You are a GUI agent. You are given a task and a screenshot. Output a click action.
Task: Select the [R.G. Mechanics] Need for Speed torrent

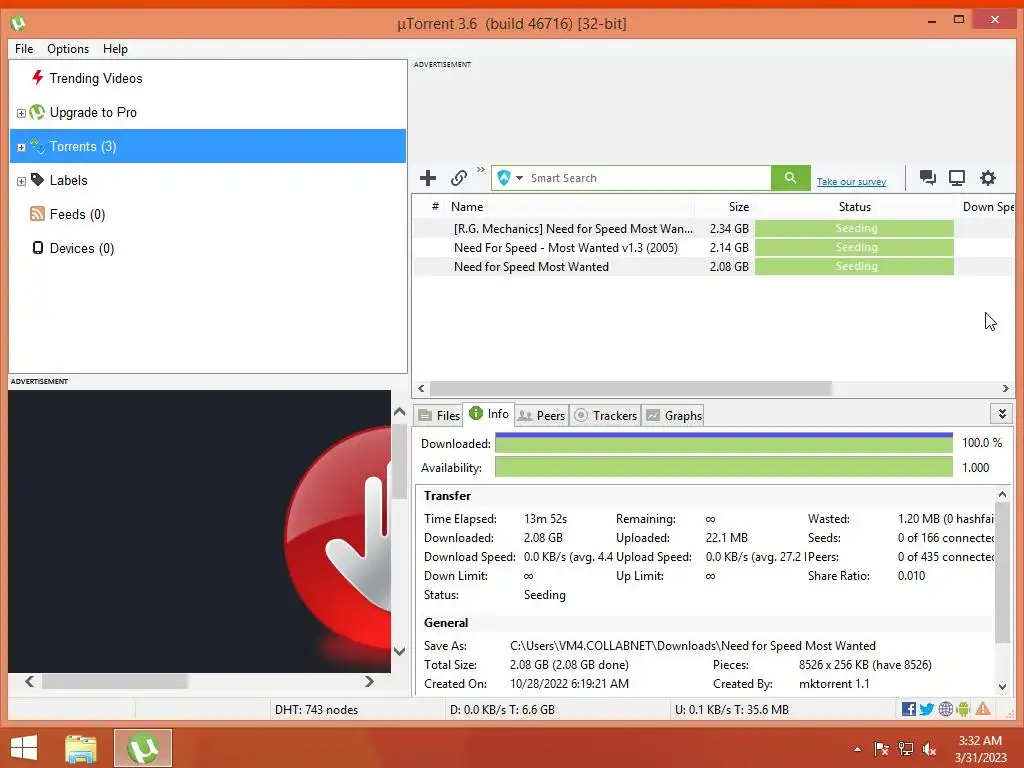573,229
